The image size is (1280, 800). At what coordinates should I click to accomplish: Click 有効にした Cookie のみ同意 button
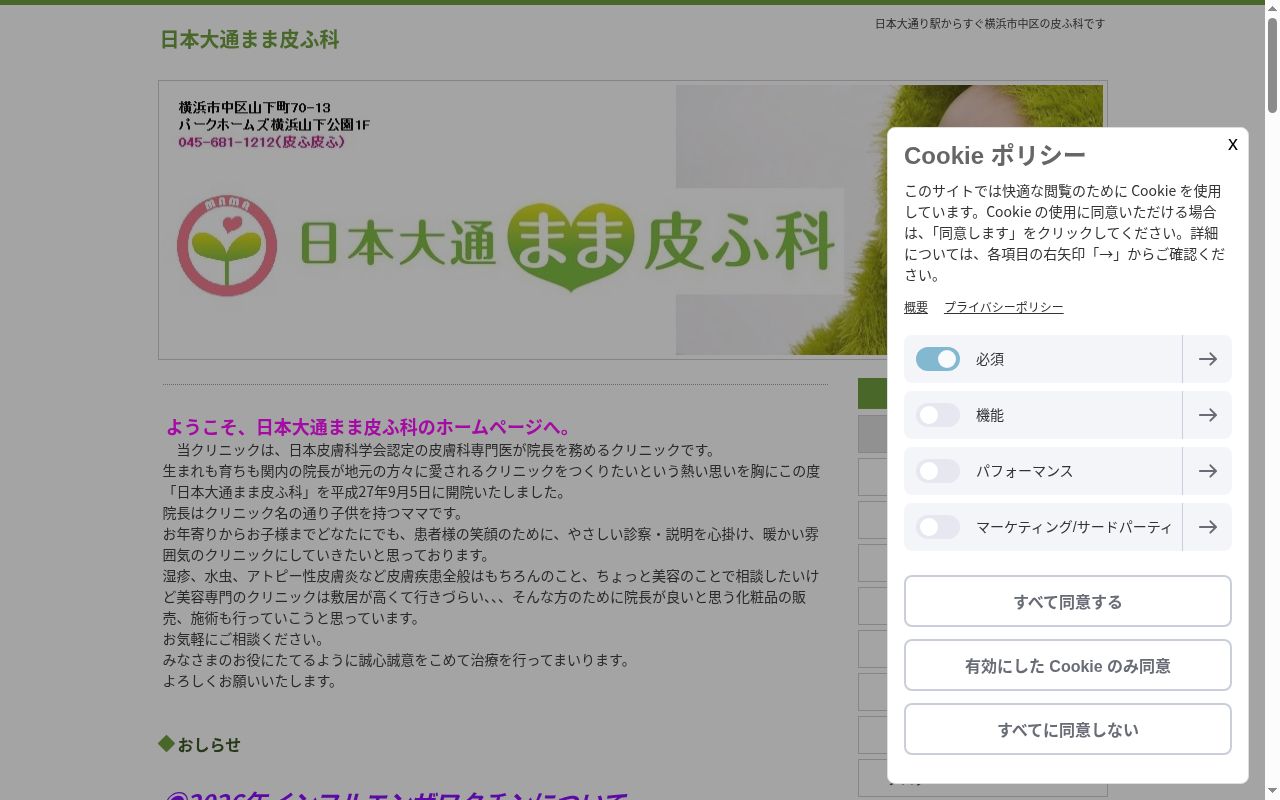[x=1068, y=665]
